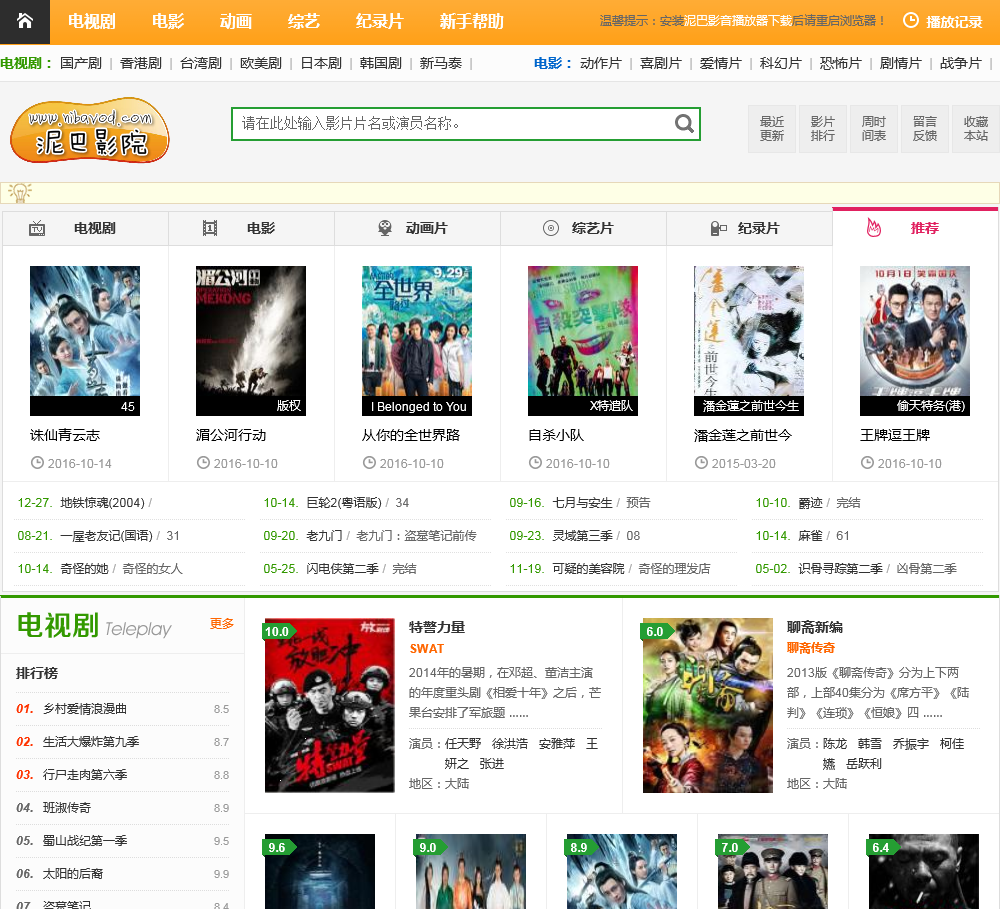Open ranked item 行尸走肉第六季
1000x909 pixels.
coord(85,774)
